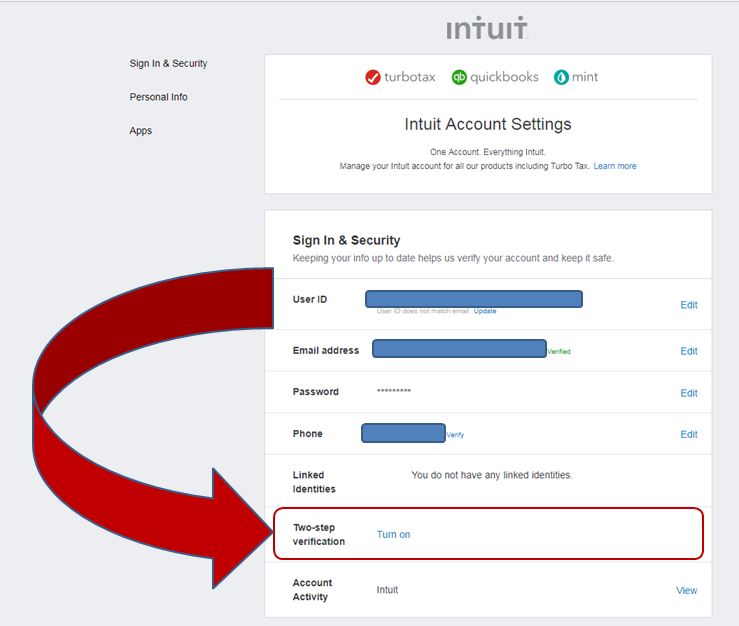This screenshot has width=739, height=626.
Task: Click the redacted User ID value
Action: pyautogui.click(x=473, y=298)
